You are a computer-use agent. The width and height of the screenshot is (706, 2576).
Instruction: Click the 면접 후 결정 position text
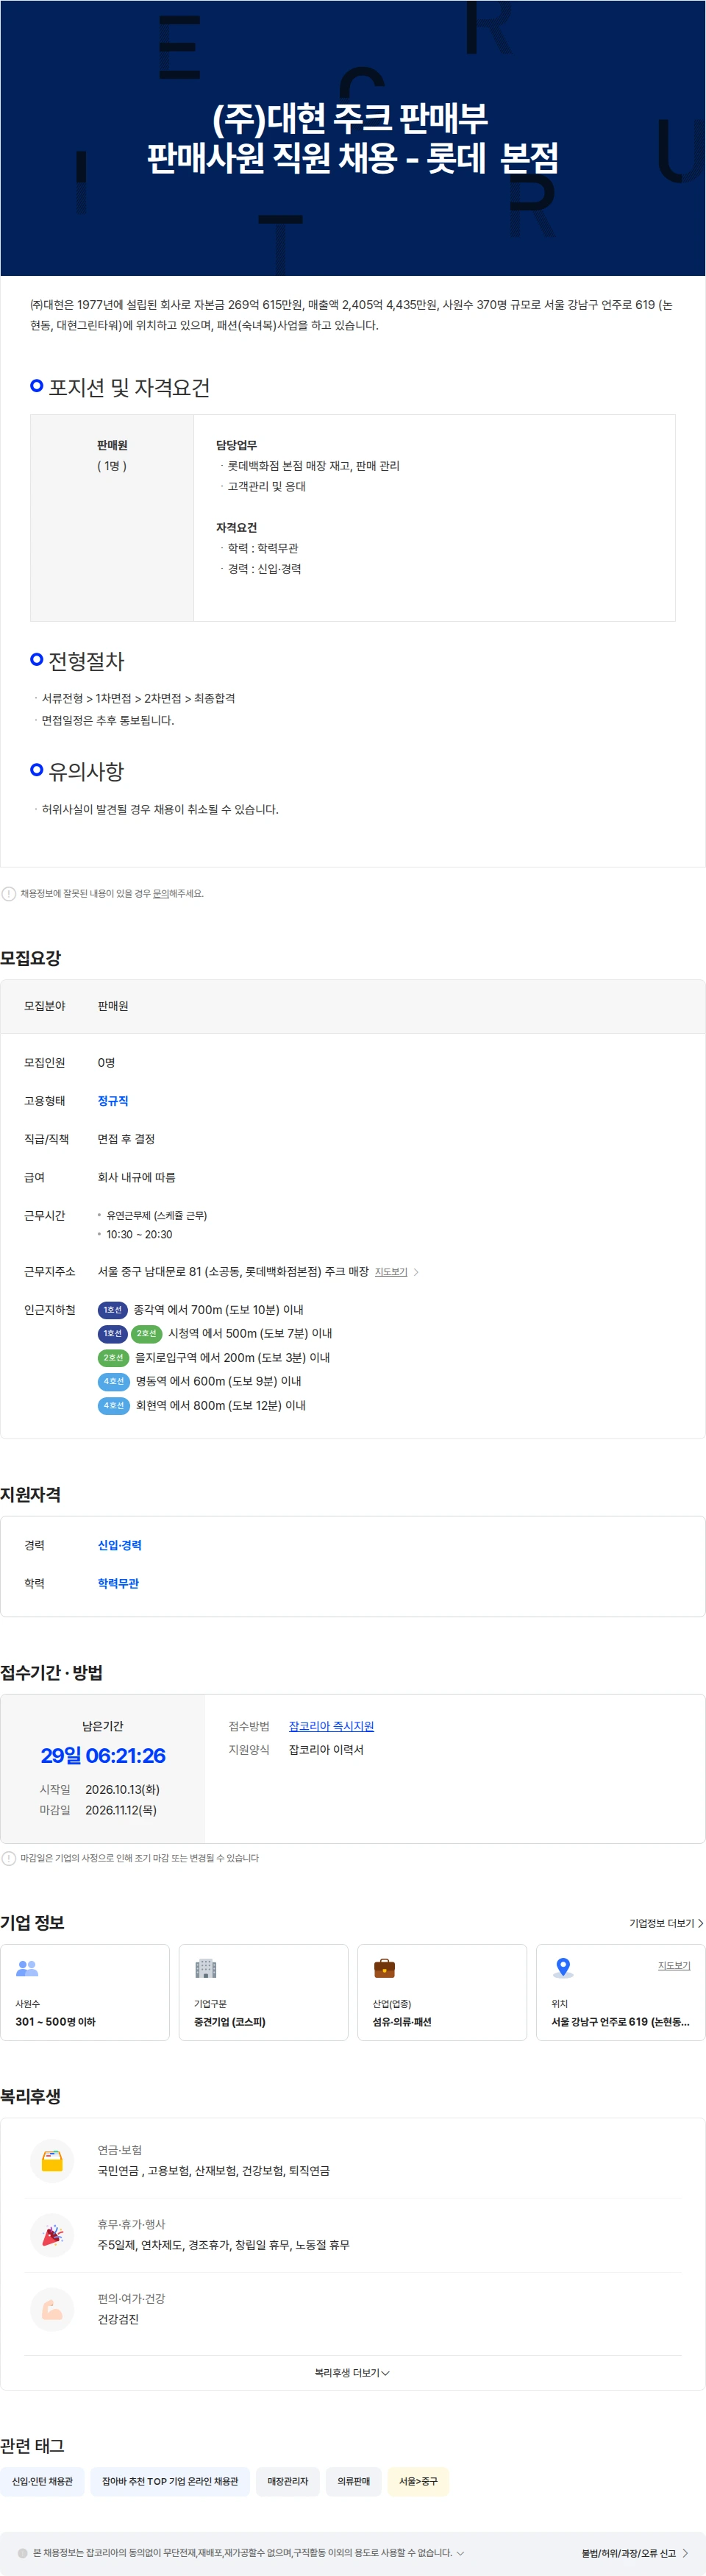coord(126,1139)
